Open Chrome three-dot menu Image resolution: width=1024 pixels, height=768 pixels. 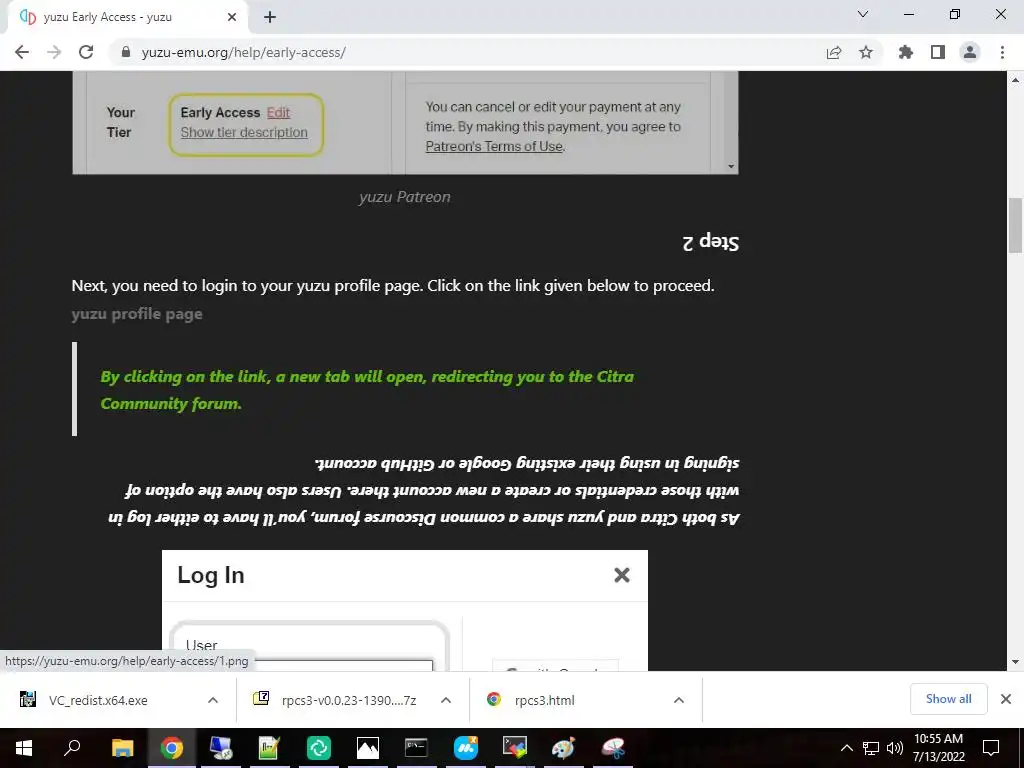click(x=1002, y=52)
